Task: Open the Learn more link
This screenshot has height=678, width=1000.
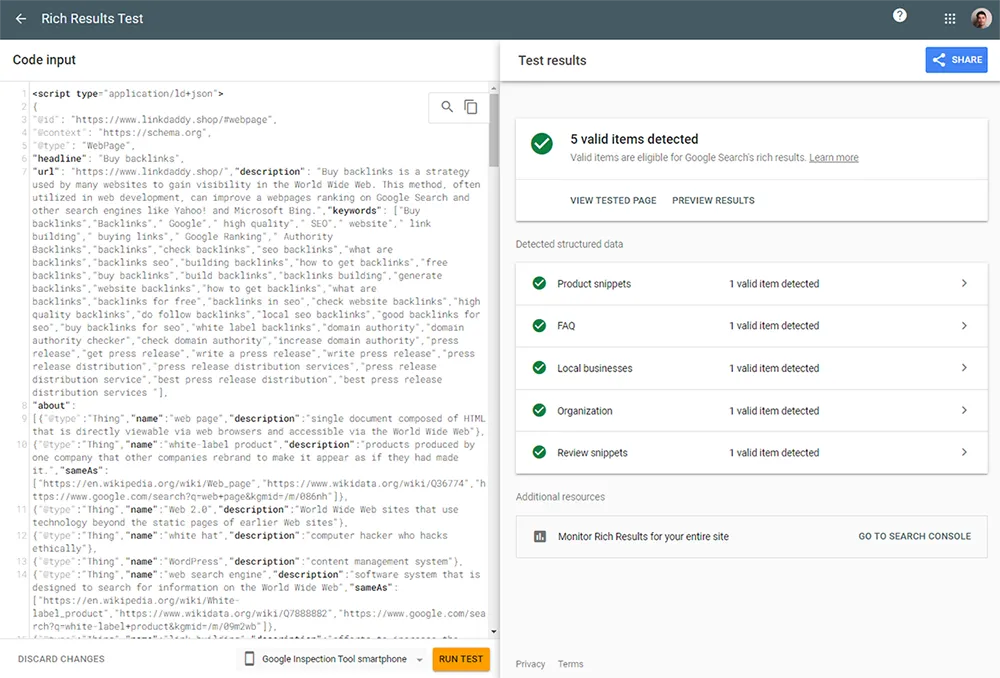Action: pos(834,158)
